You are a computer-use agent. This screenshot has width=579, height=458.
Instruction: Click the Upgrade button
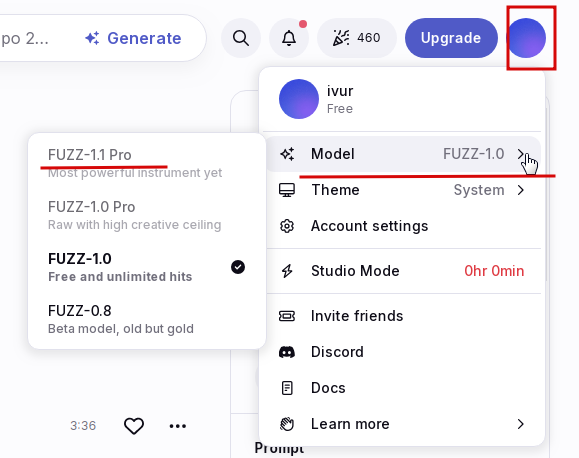coord(451,38)
